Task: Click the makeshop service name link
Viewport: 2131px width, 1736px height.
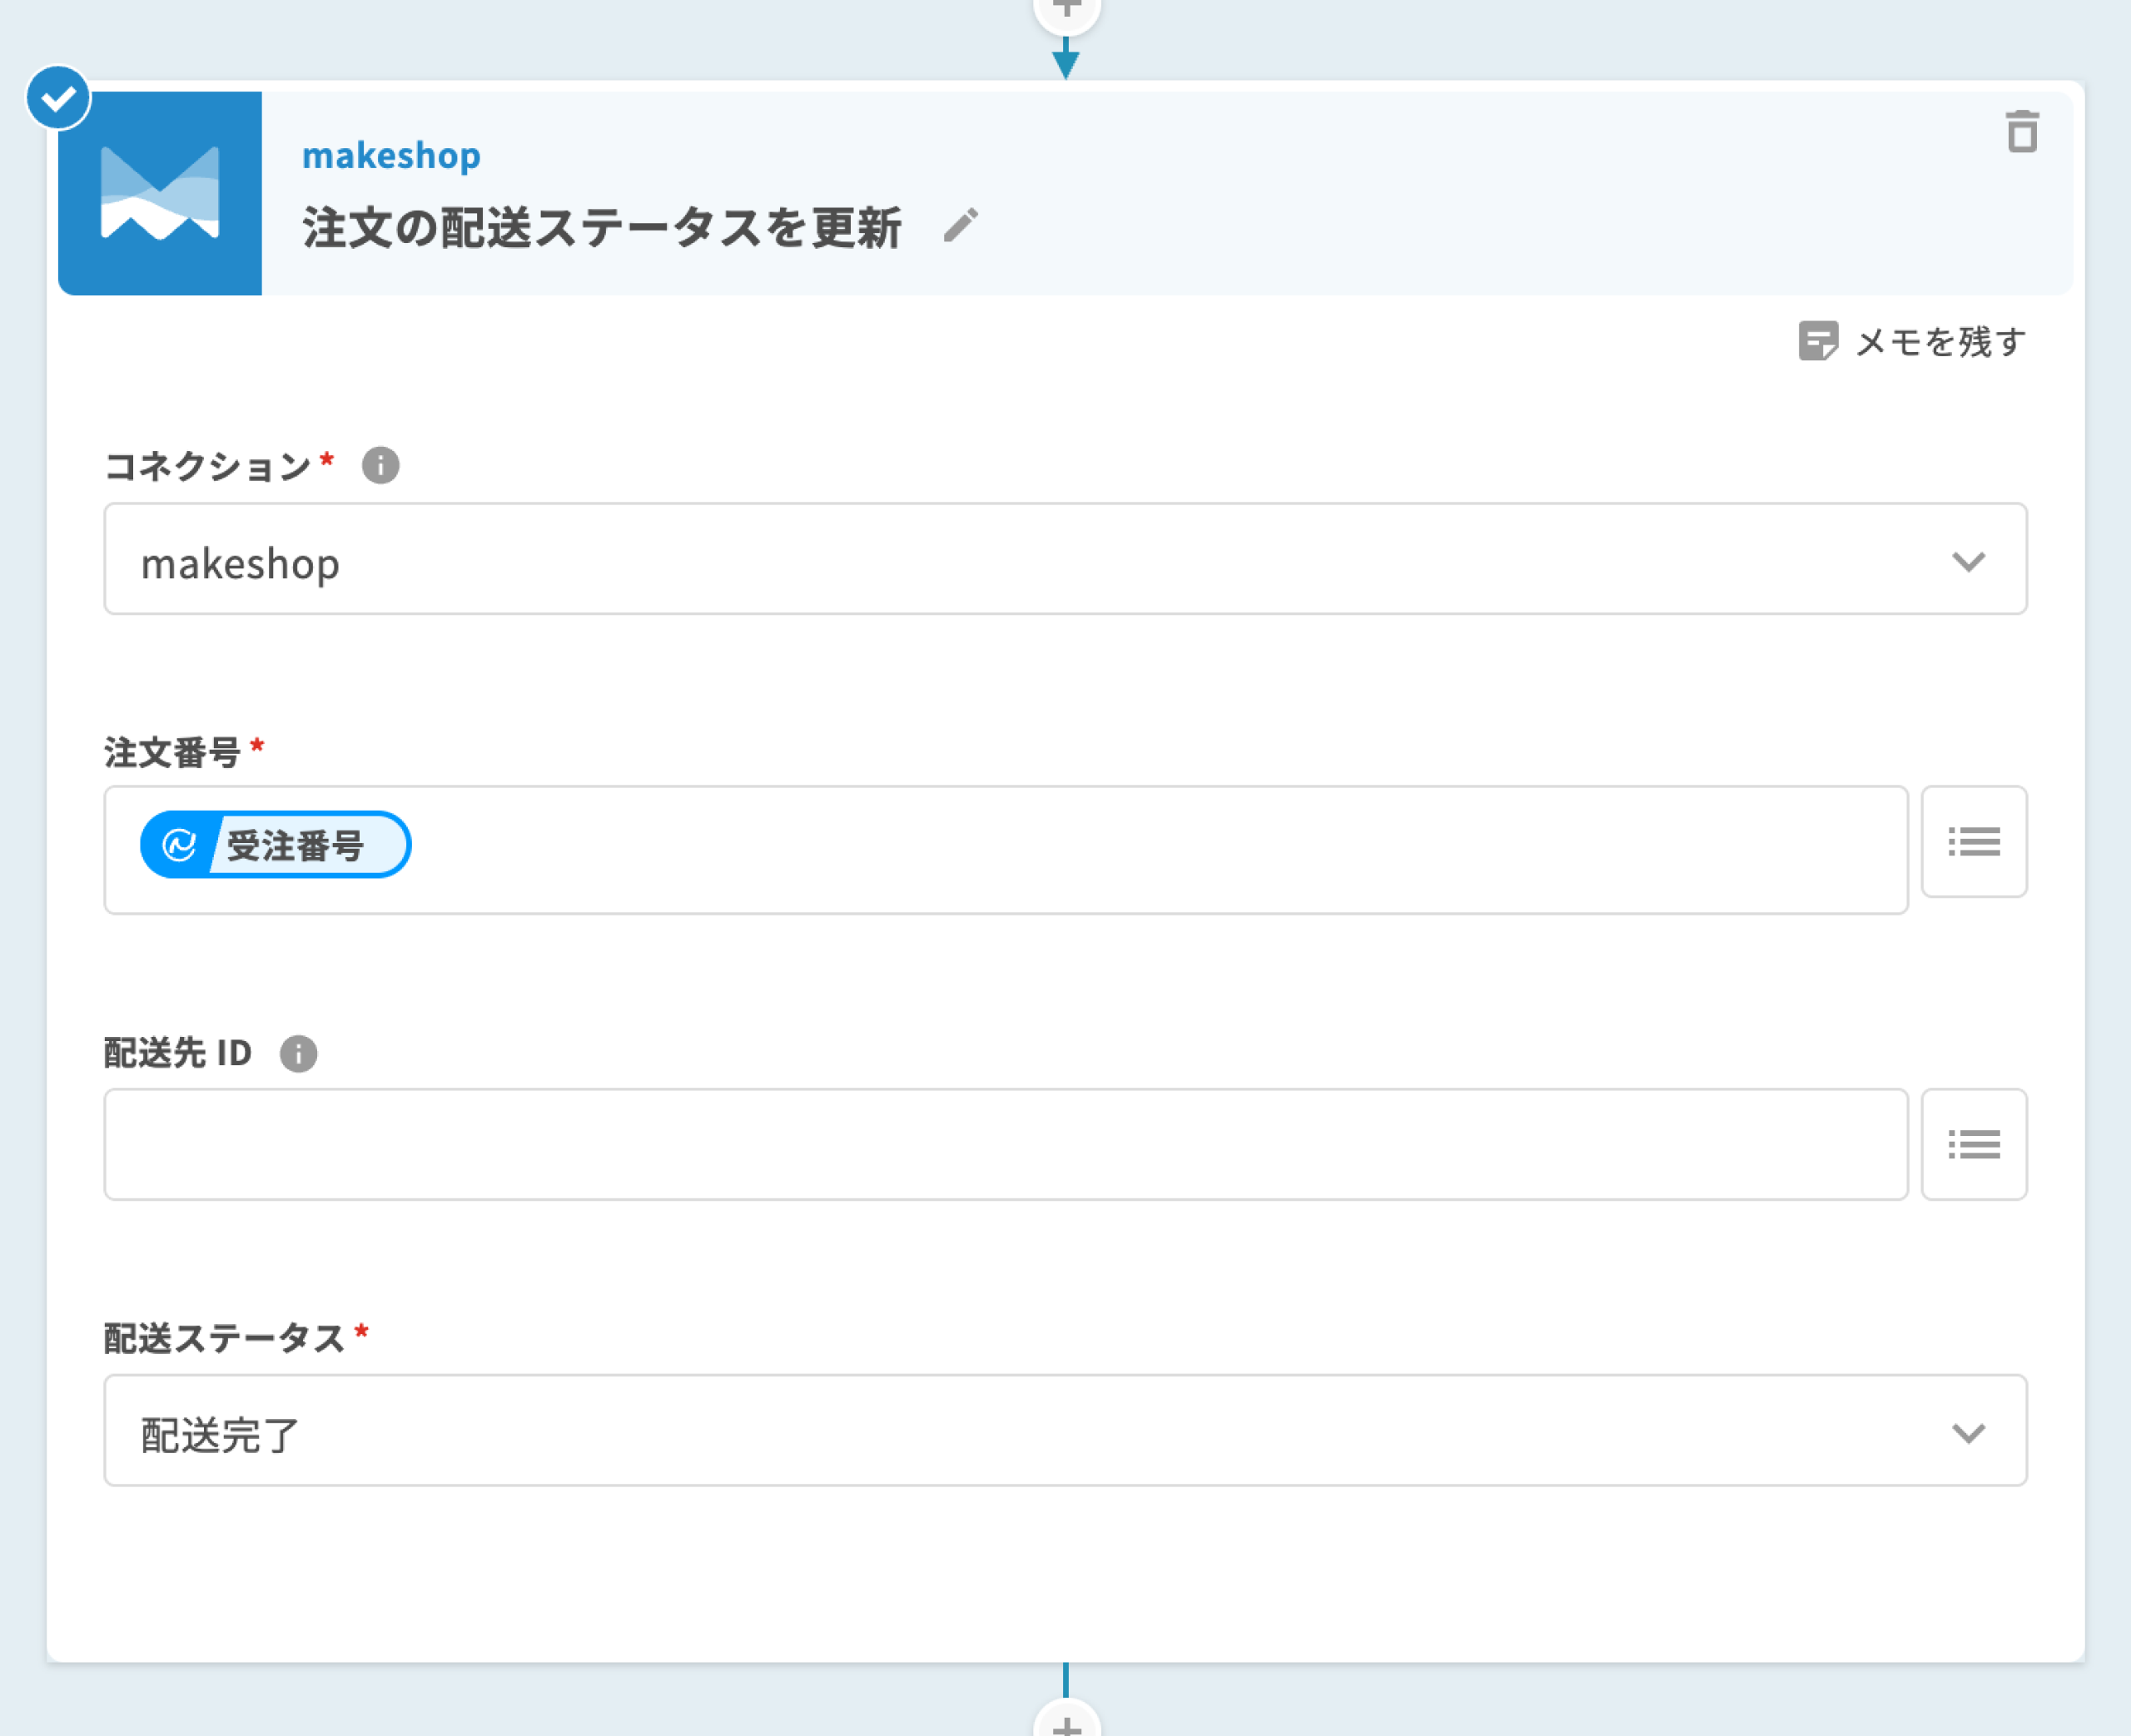Action: (391, 156)
